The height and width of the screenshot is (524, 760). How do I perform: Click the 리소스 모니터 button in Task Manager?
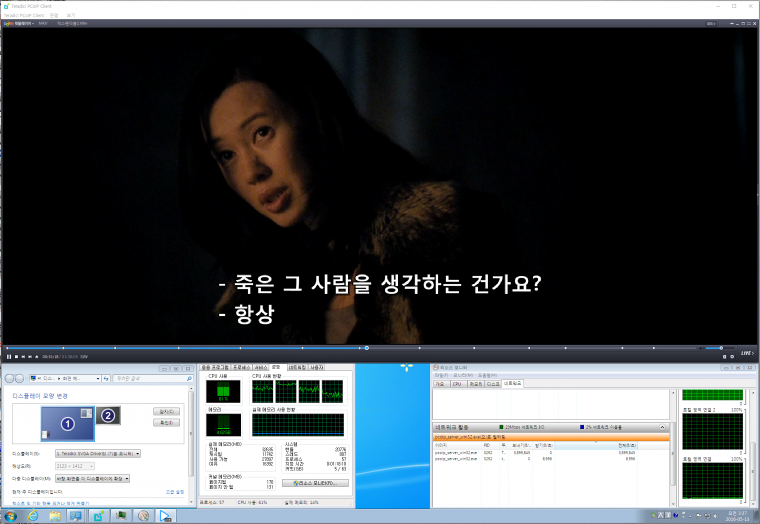(x=316, y=483)
